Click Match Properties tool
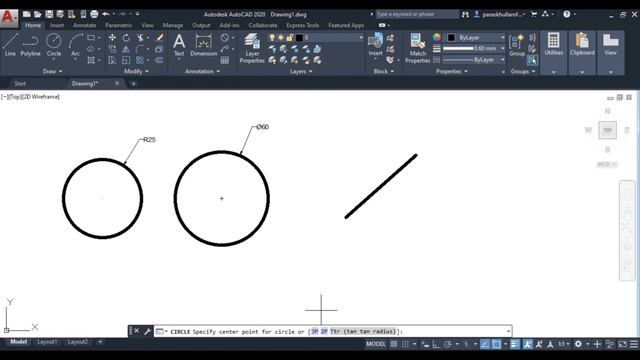Viewport: 640px width, 360px height. point(418,48)
